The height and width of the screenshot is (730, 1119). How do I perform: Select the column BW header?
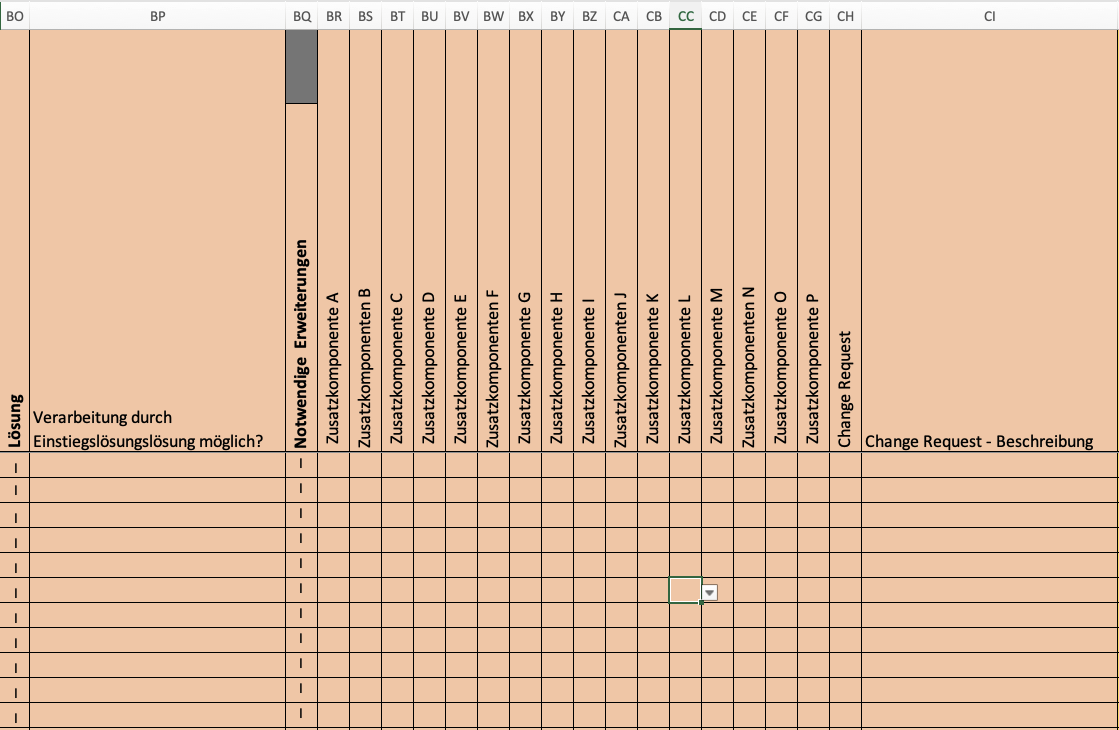coord(493,16)
